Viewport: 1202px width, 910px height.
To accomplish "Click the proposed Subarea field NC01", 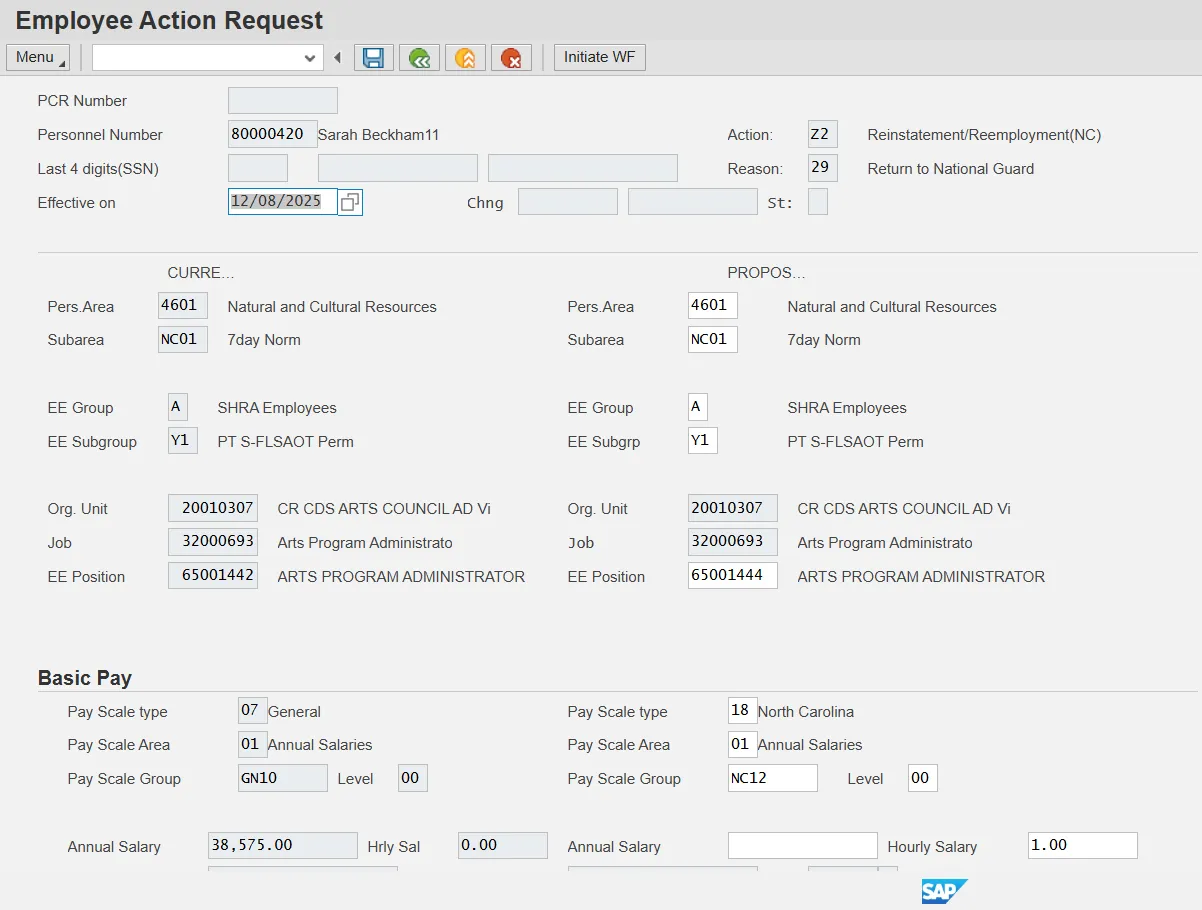I will coord(712,340).
